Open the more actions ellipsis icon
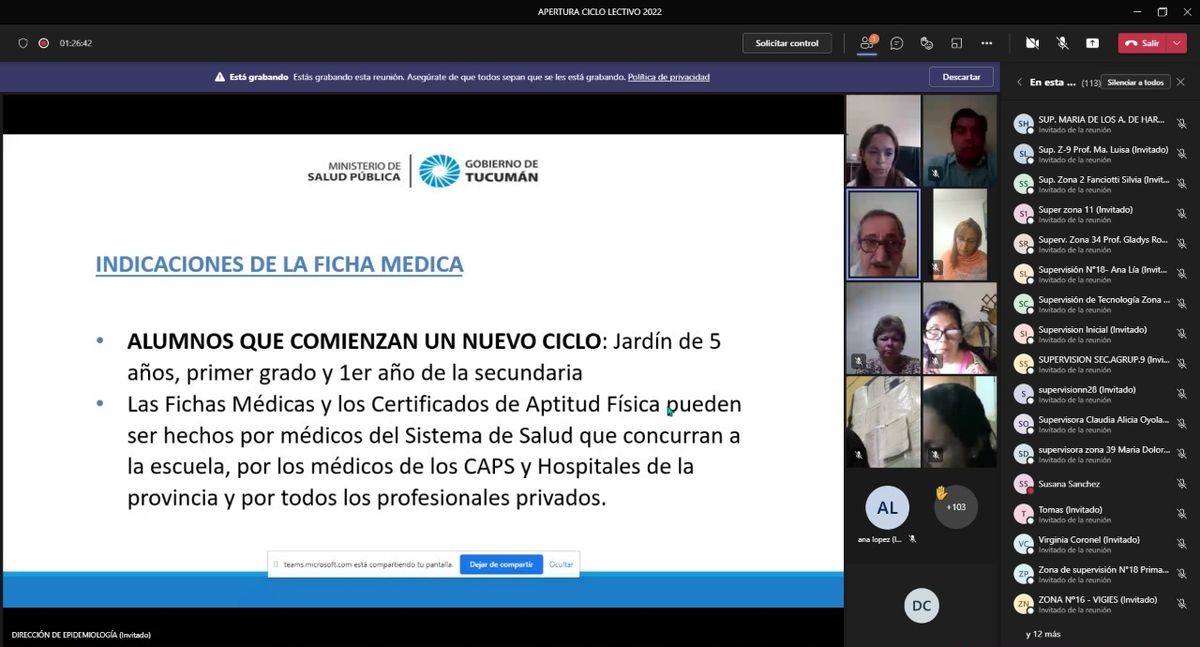Image resolution: width=1200 pixels, height=647 pixels. coord(986,43)
